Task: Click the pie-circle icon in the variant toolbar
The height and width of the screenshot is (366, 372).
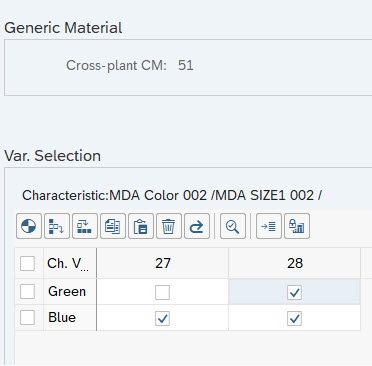Action: coord(29,226)
